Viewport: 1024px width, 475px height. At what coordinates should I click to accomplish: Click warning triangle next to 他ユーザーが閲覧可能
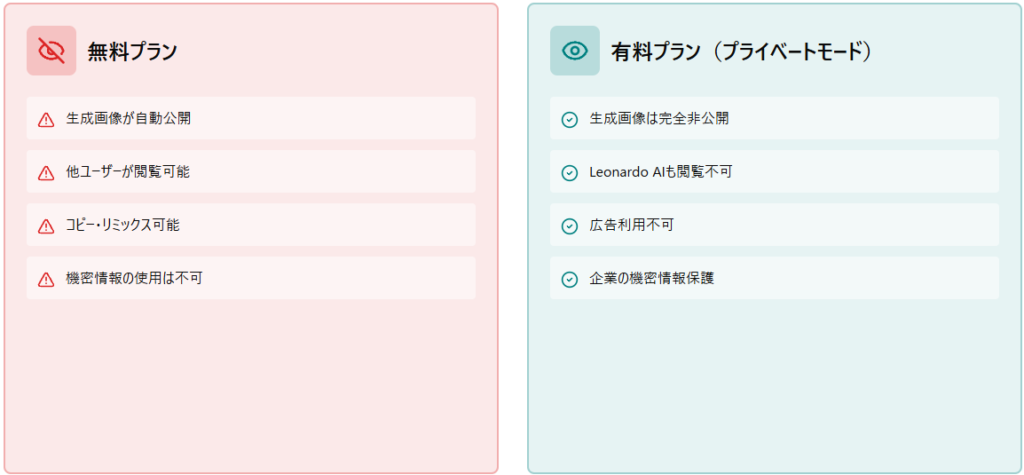(x=46, y=173)
